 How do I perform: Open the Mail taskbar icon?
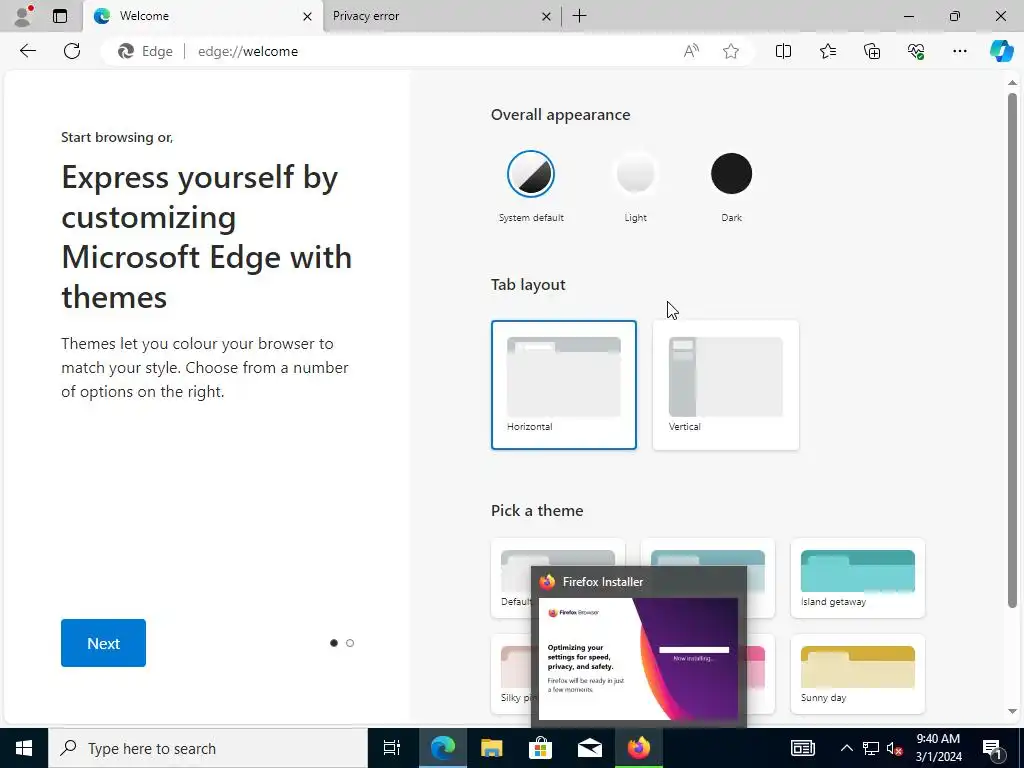coord(589,748)
